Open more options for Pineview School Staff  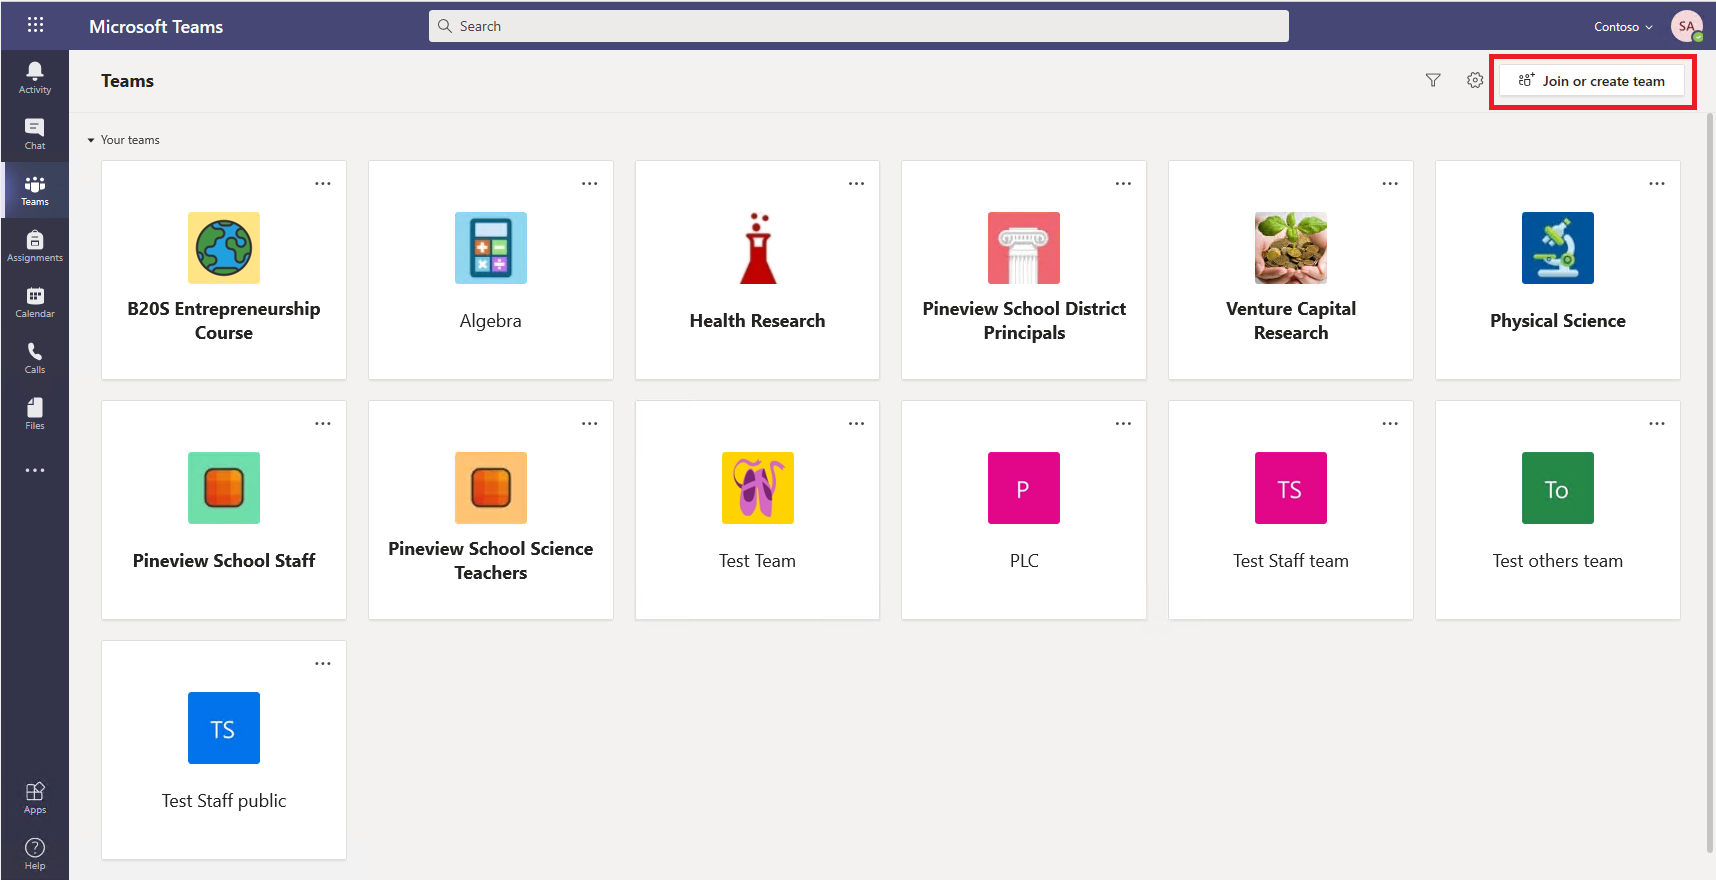pyautogui.click(x=323, y=424)
